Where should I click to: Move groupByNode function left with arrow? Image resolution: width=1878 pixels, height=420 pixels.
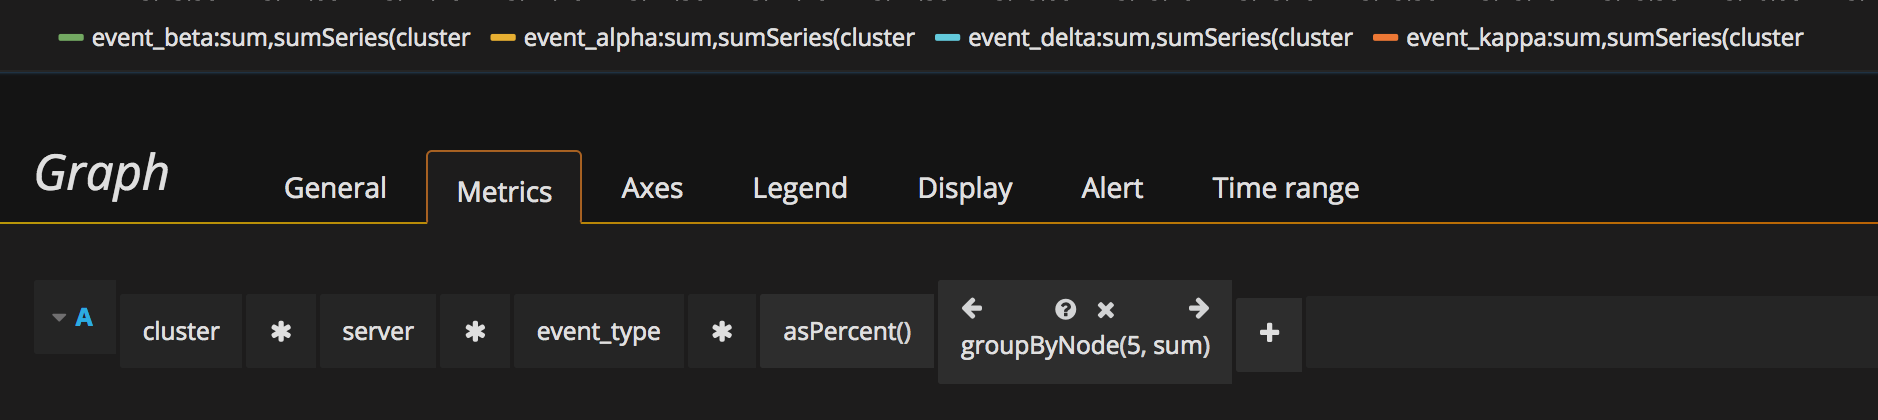click(972, 309)
